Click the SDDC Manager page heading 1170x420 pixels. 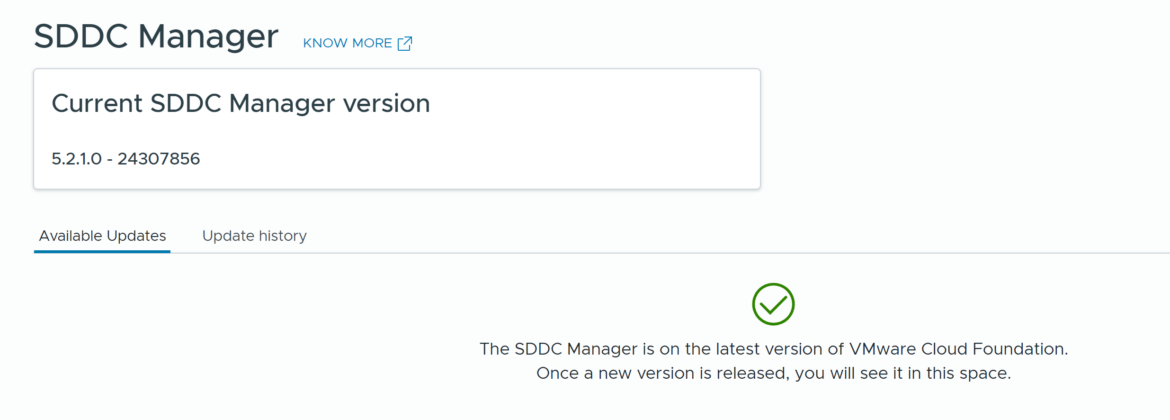156,37
